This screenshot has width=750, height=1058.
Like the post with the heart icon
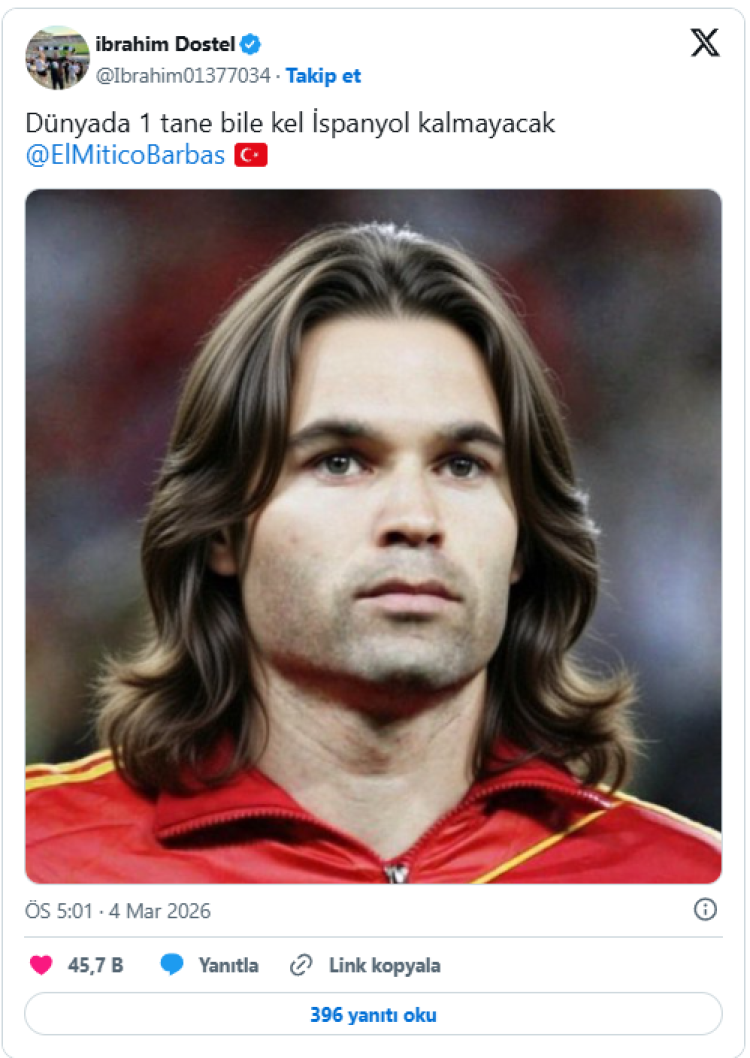(41, 965)
